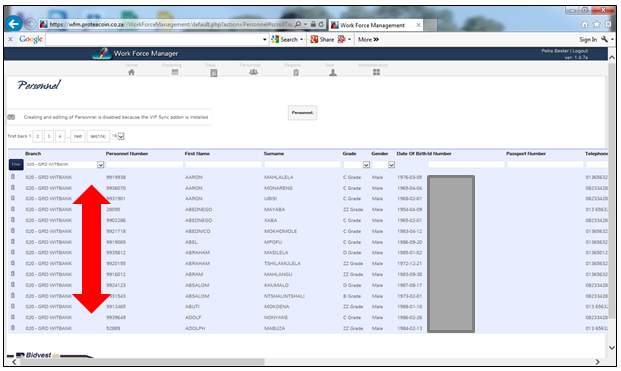This screenshot has width=621, height=371.
Task: Expand the Google toolbar wrench dropdown arrow
Action: pyautogui.click(x=612, y=40)
